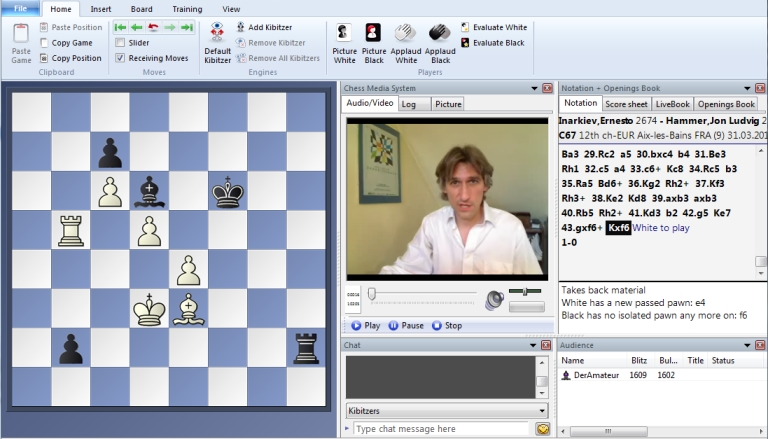Applaud White player

coord(406,43)
